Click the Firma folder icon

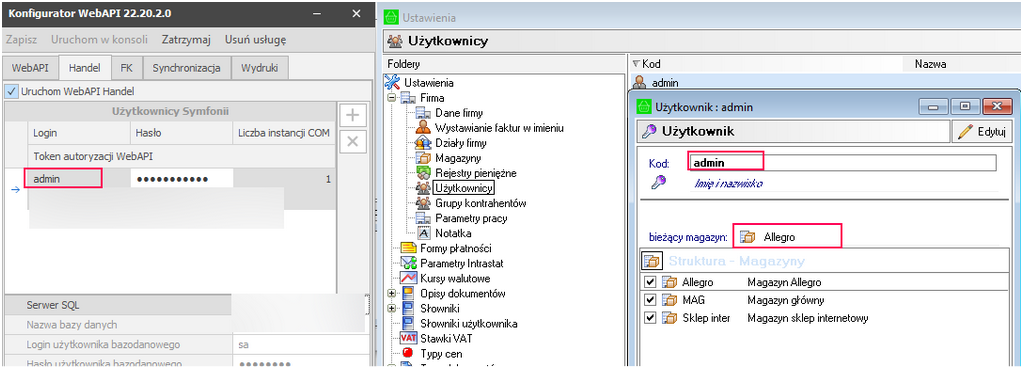(409, 98)
